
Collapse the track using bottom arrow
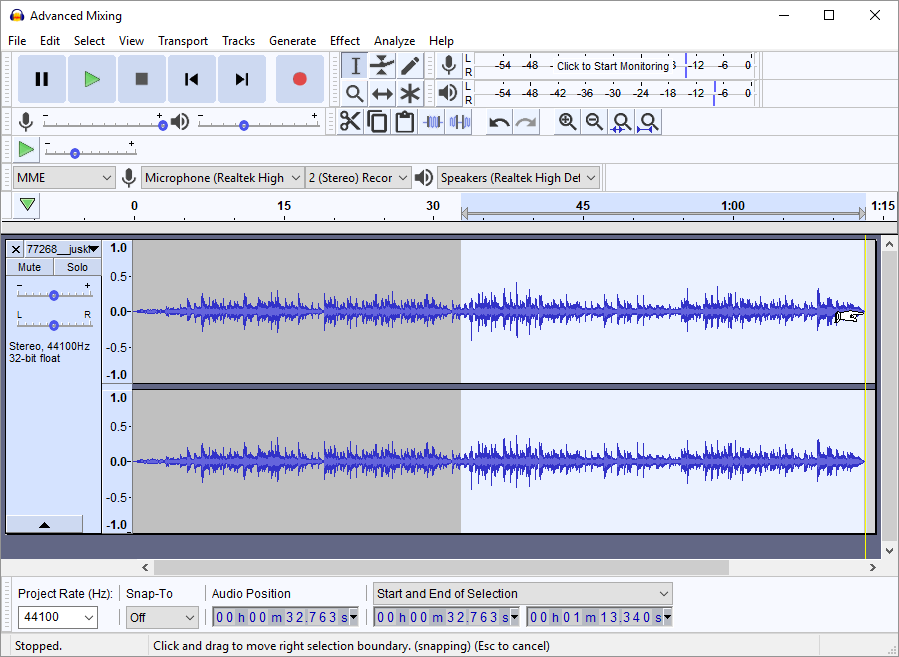tap(44, 524)
